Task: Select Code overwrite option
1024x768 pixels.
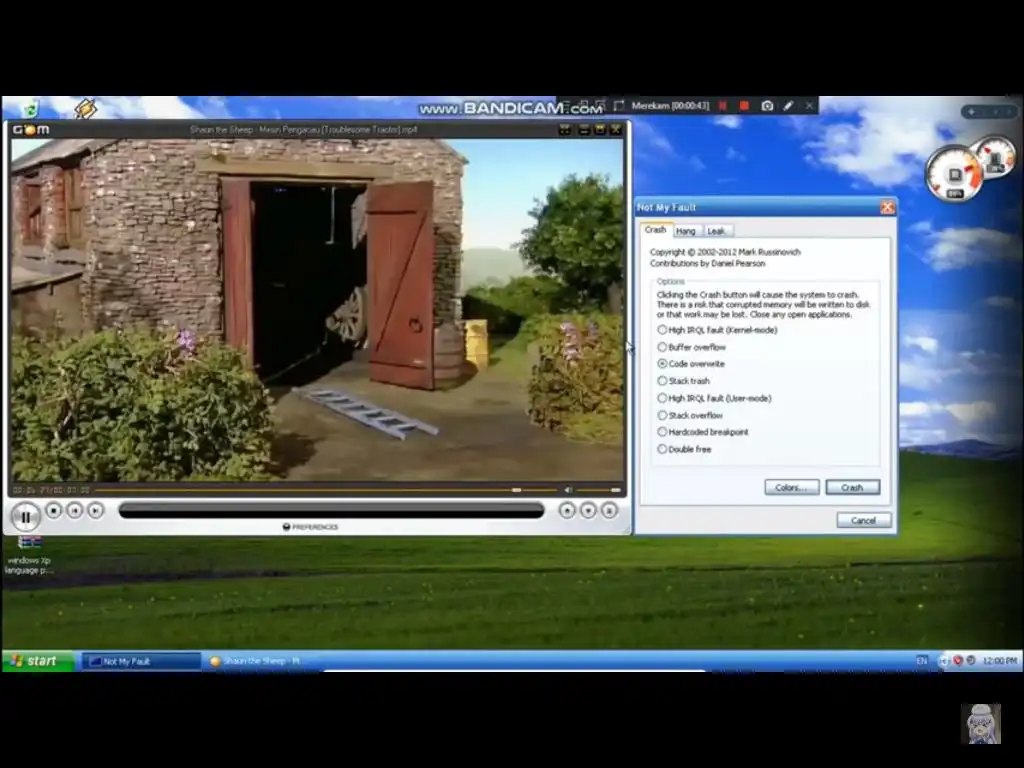Action: point(691,364)
